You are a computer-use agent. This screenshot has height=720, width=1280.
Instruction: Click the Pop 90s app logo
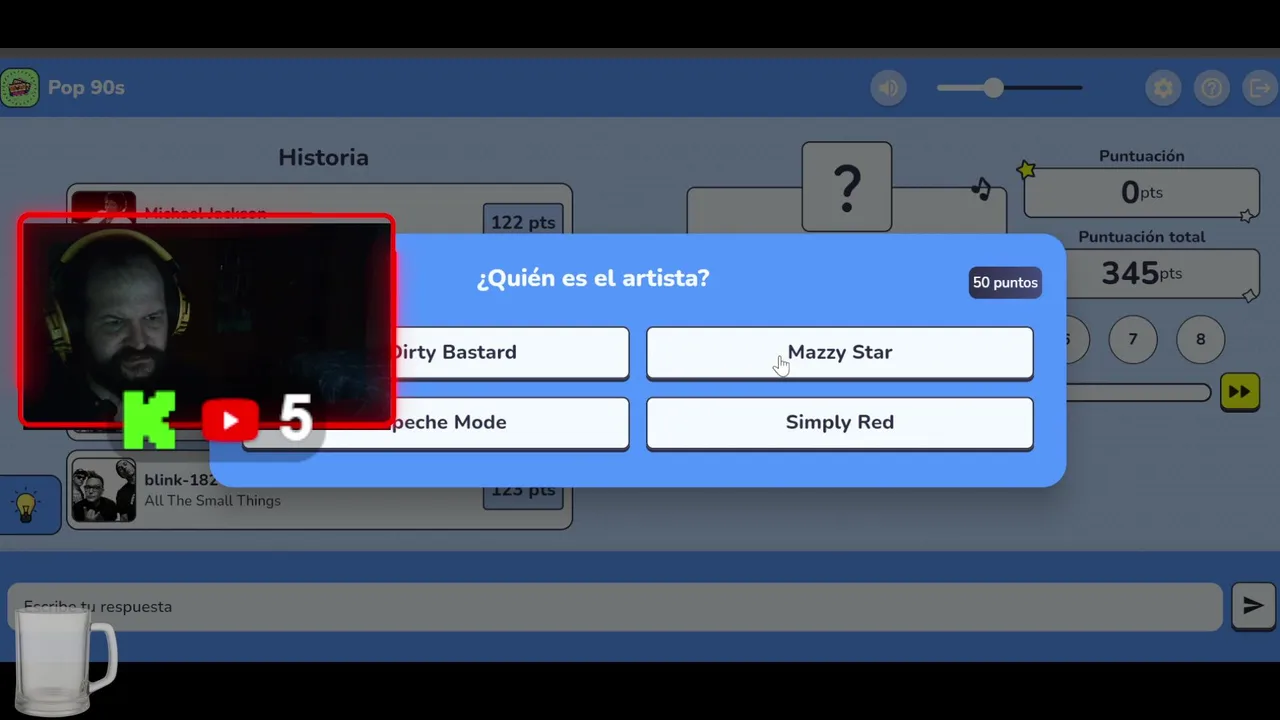pos(19,88)
